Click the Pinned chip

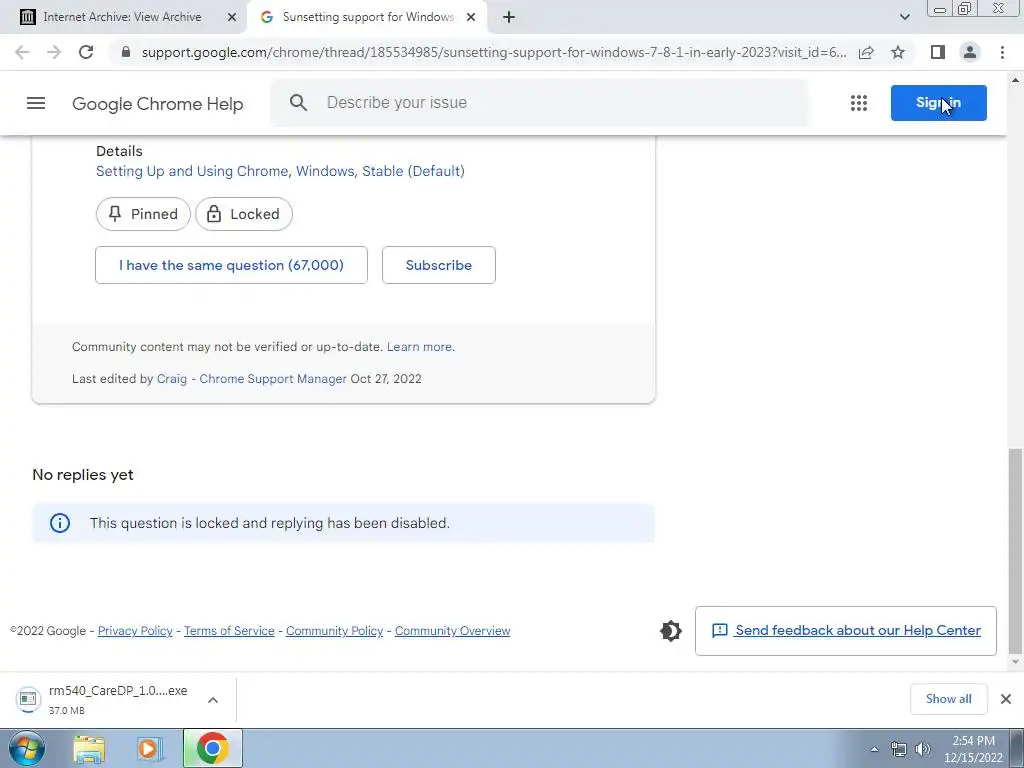click(x=143, y=214)
